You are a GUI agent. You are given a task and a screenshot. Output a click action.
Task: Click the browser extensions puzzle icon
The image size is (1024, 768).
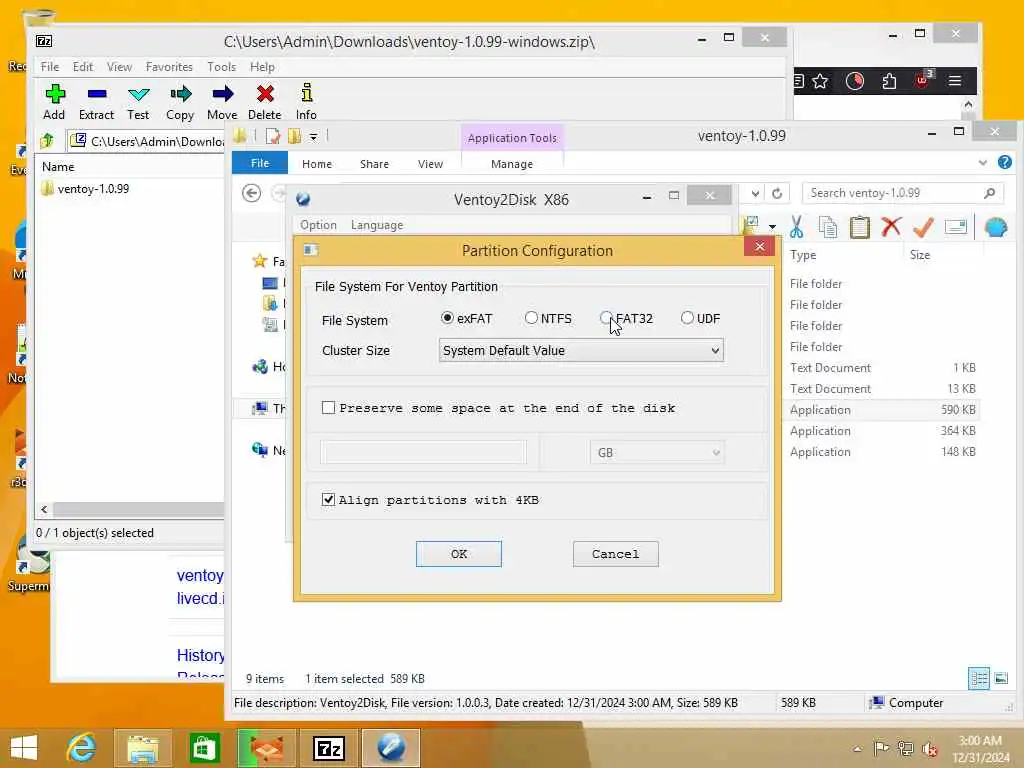[x=889, y=81]
